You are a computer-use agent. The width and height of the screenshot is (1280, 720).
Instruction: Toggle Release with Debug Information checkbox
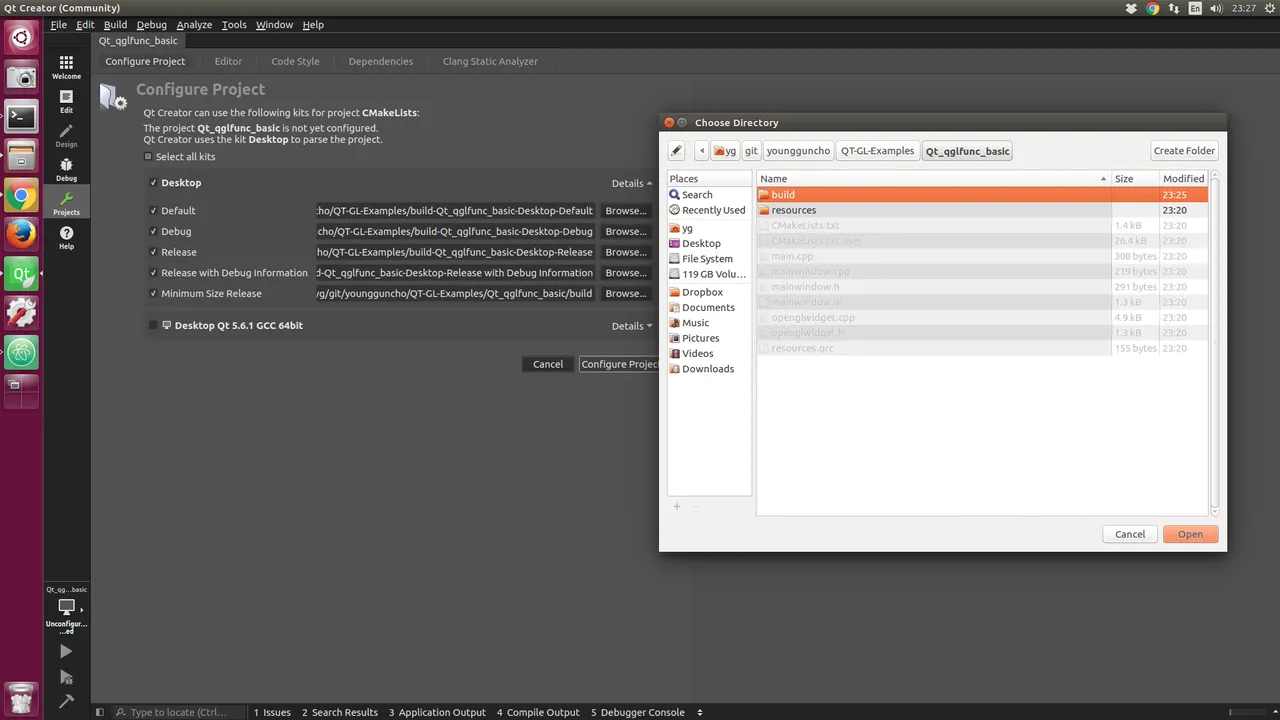pyautogui.click(x=153, y=273)
